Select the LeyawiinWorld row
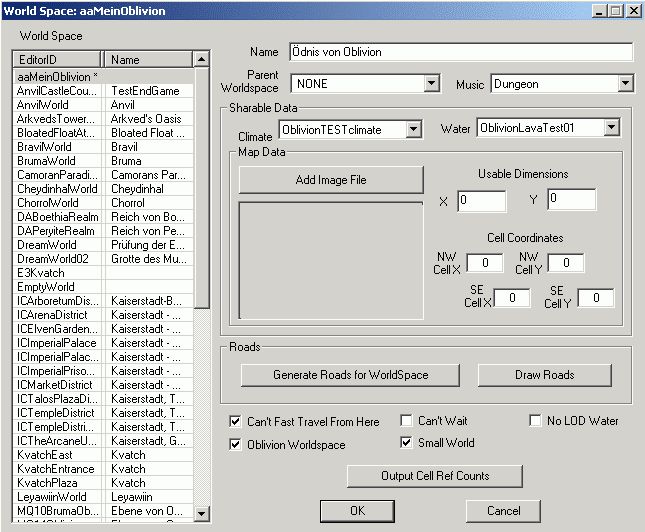 pos(104,497)
